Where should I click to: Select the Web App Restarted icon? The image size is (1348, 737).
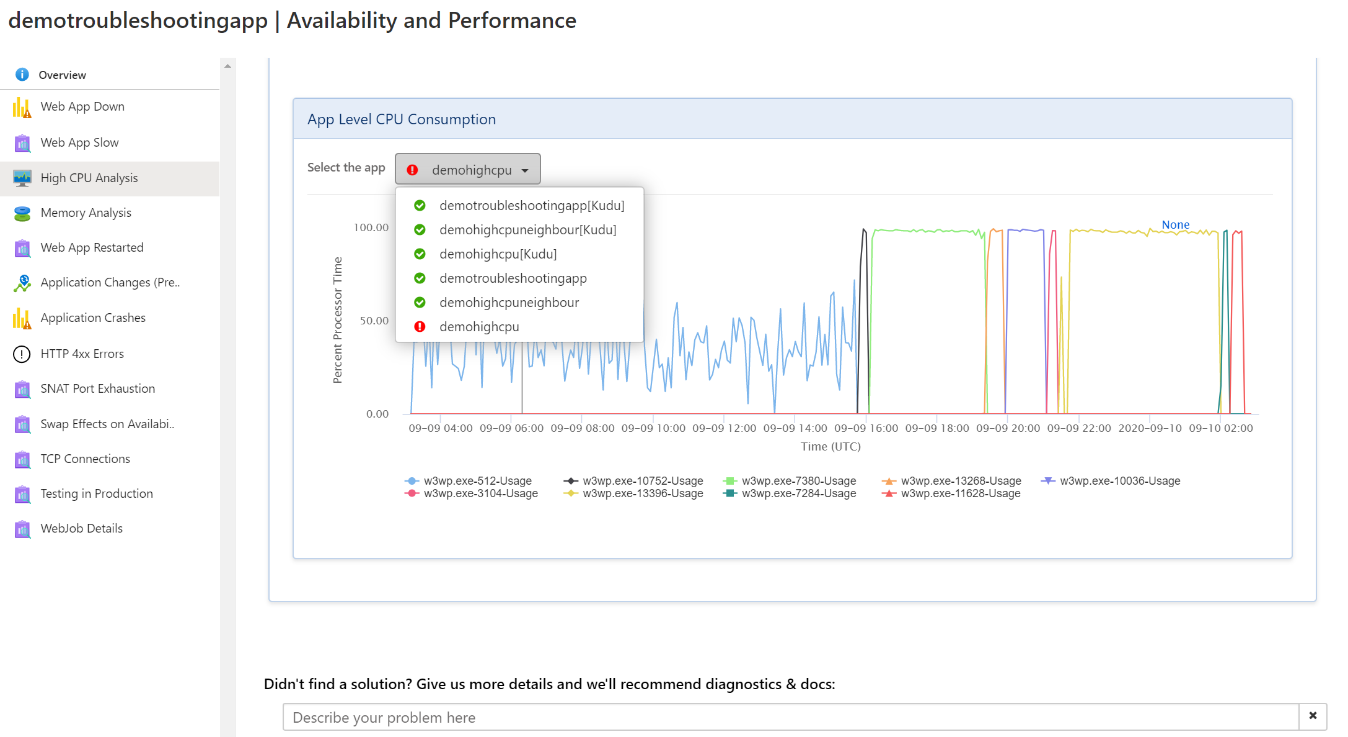coord(20,247)
